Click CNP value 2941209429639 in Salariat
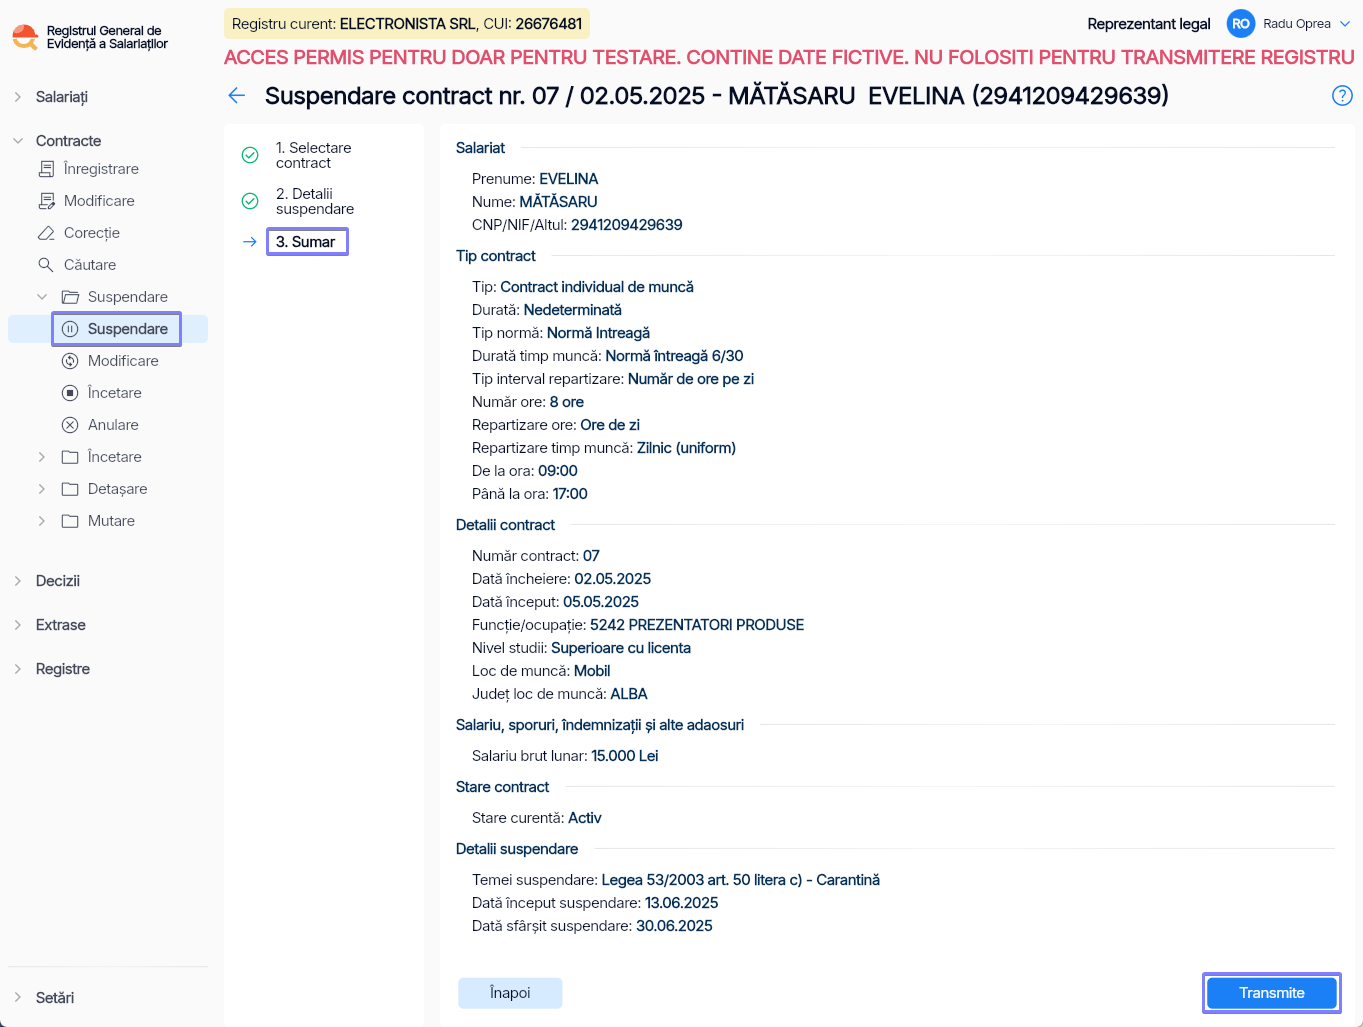Screen dimensions: 1363x1027 click(x=627, y=225)
